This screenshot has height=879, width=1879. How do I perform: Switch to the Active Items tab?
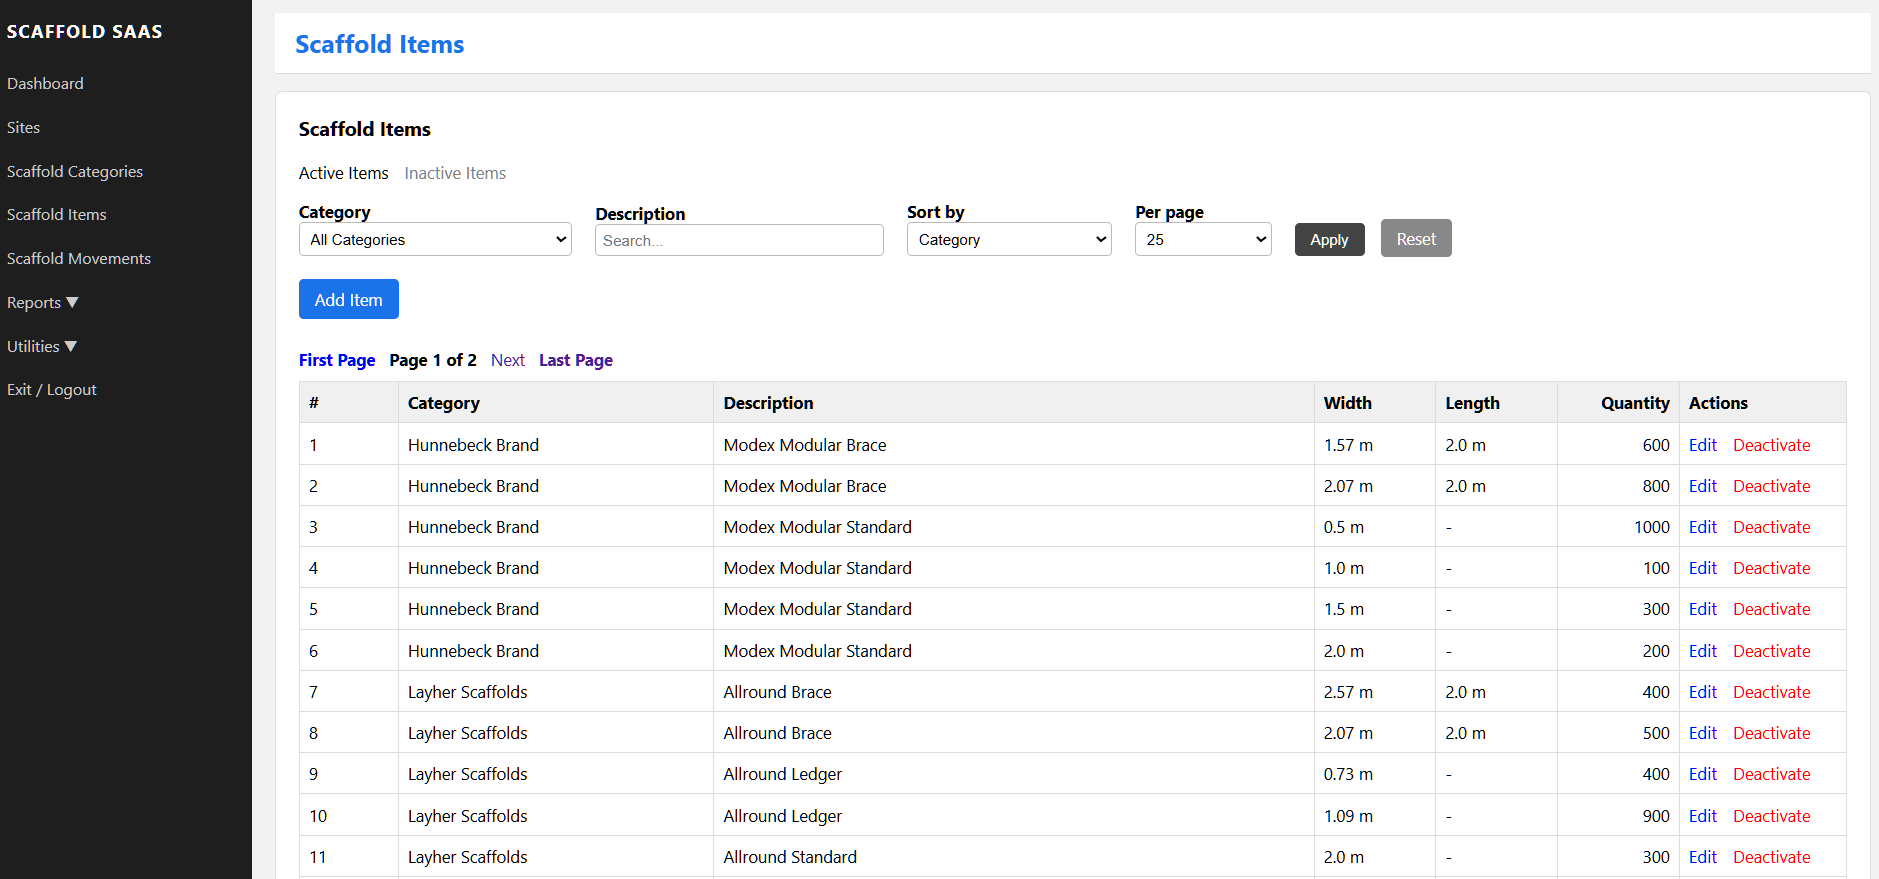click(x=343, y=174)
